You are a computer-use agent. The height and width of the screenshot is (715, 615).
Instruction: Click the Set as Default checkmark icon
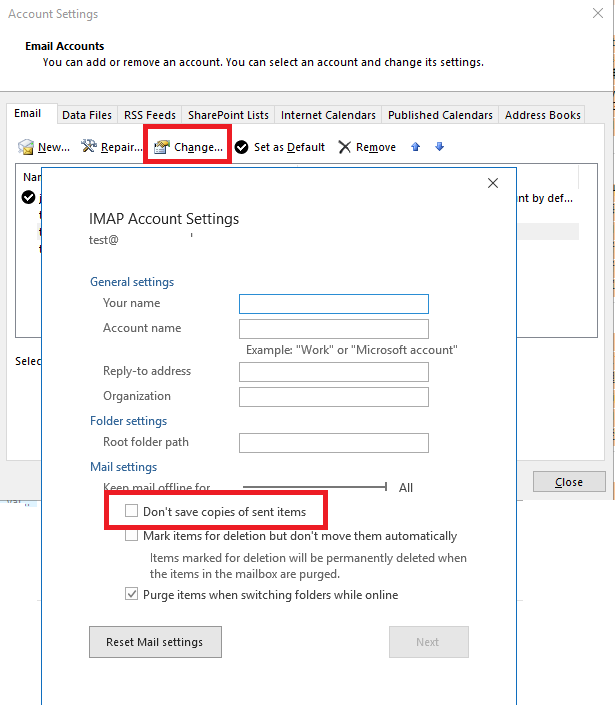click(x=242, y=147)
